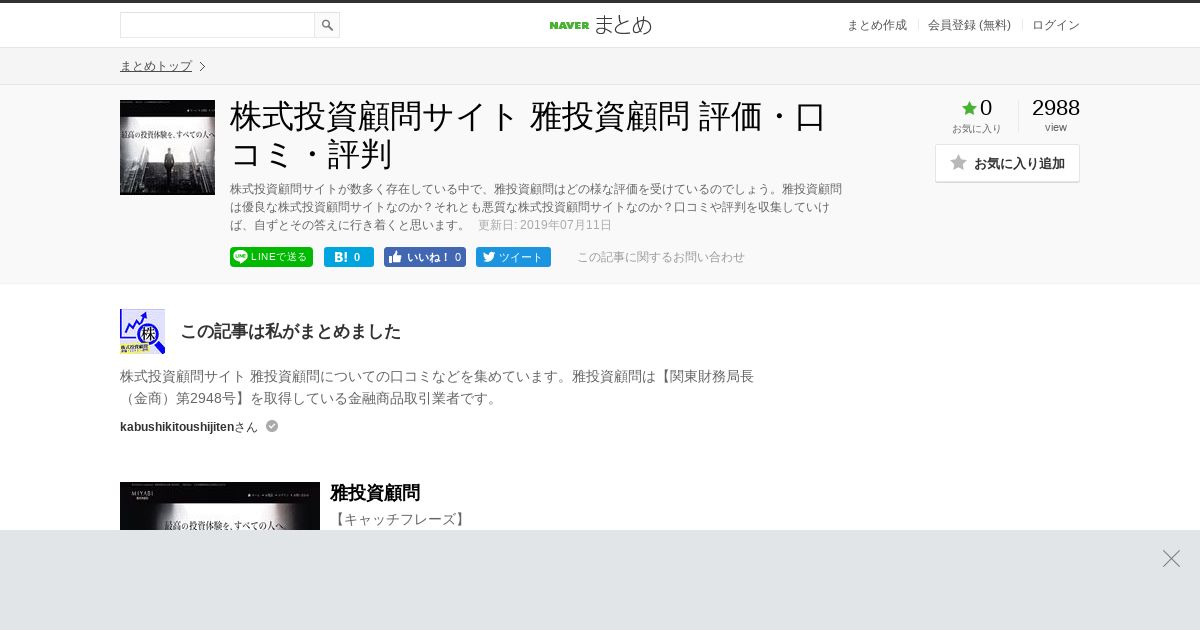Click the search magnifier icon button
Screen dimensions: 1200x630
tap(327, 25)
